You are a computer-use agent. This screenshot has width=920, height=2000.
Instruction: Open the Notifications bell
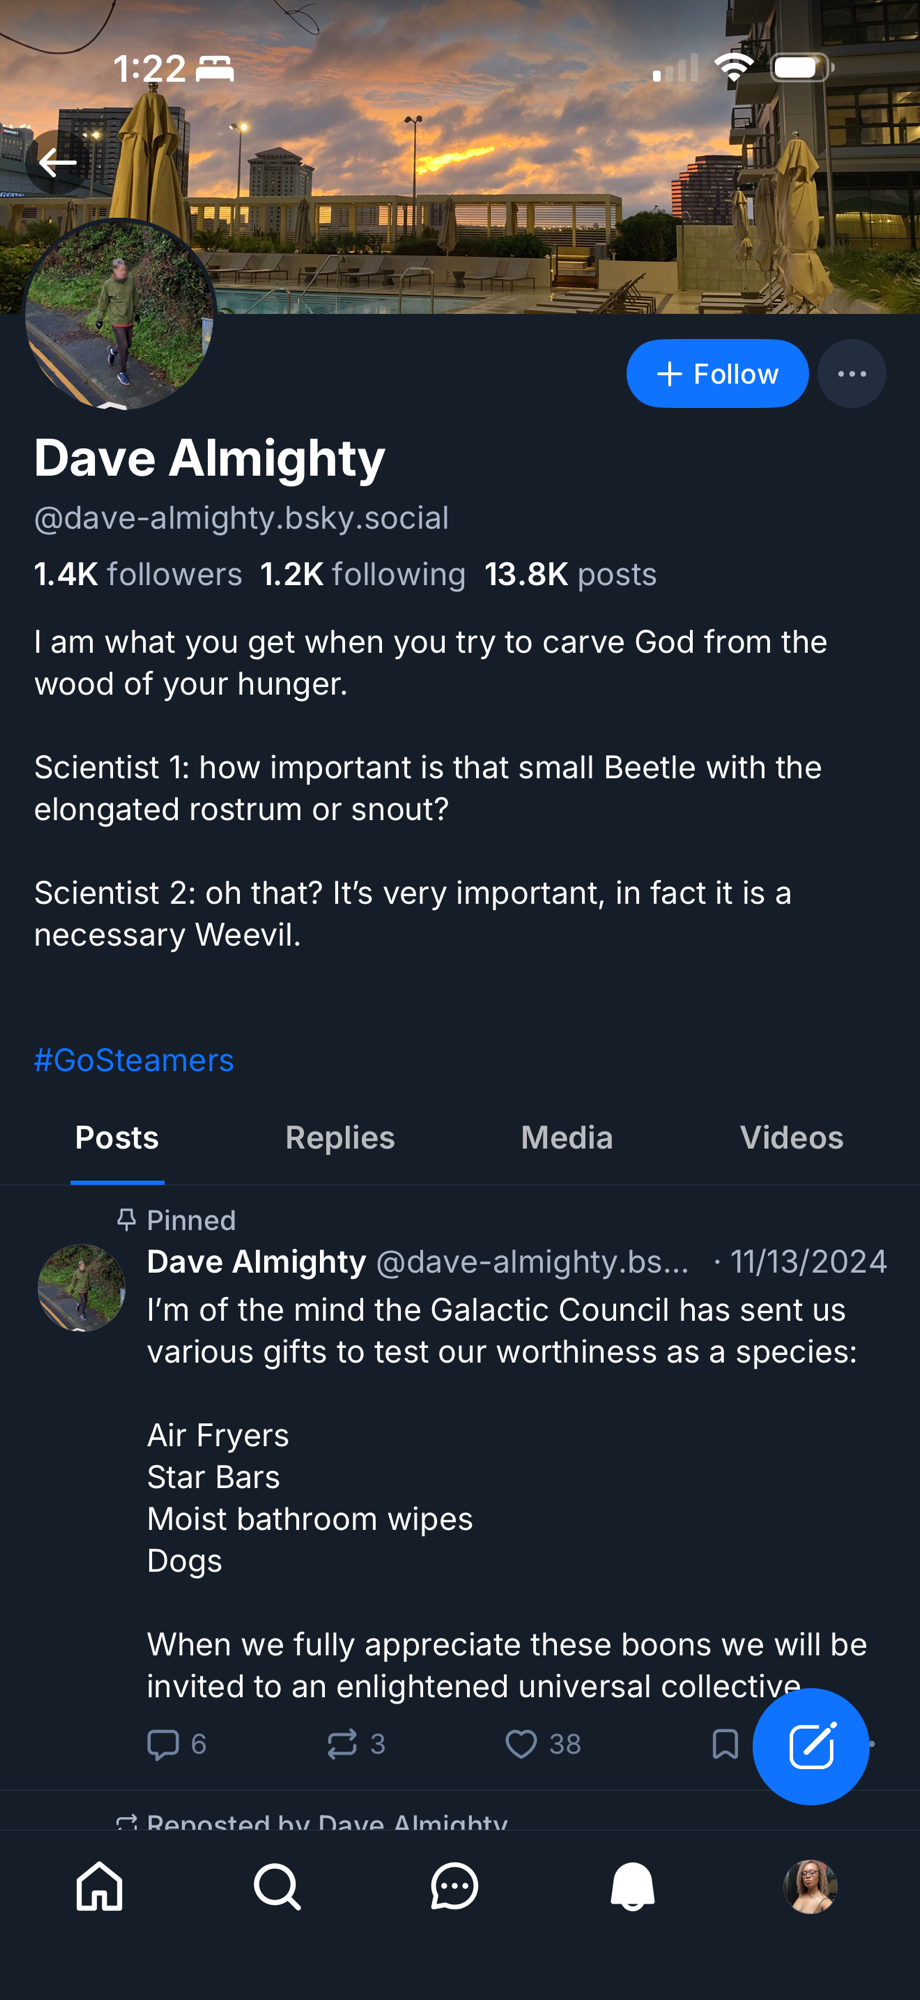pos(632,1887)
